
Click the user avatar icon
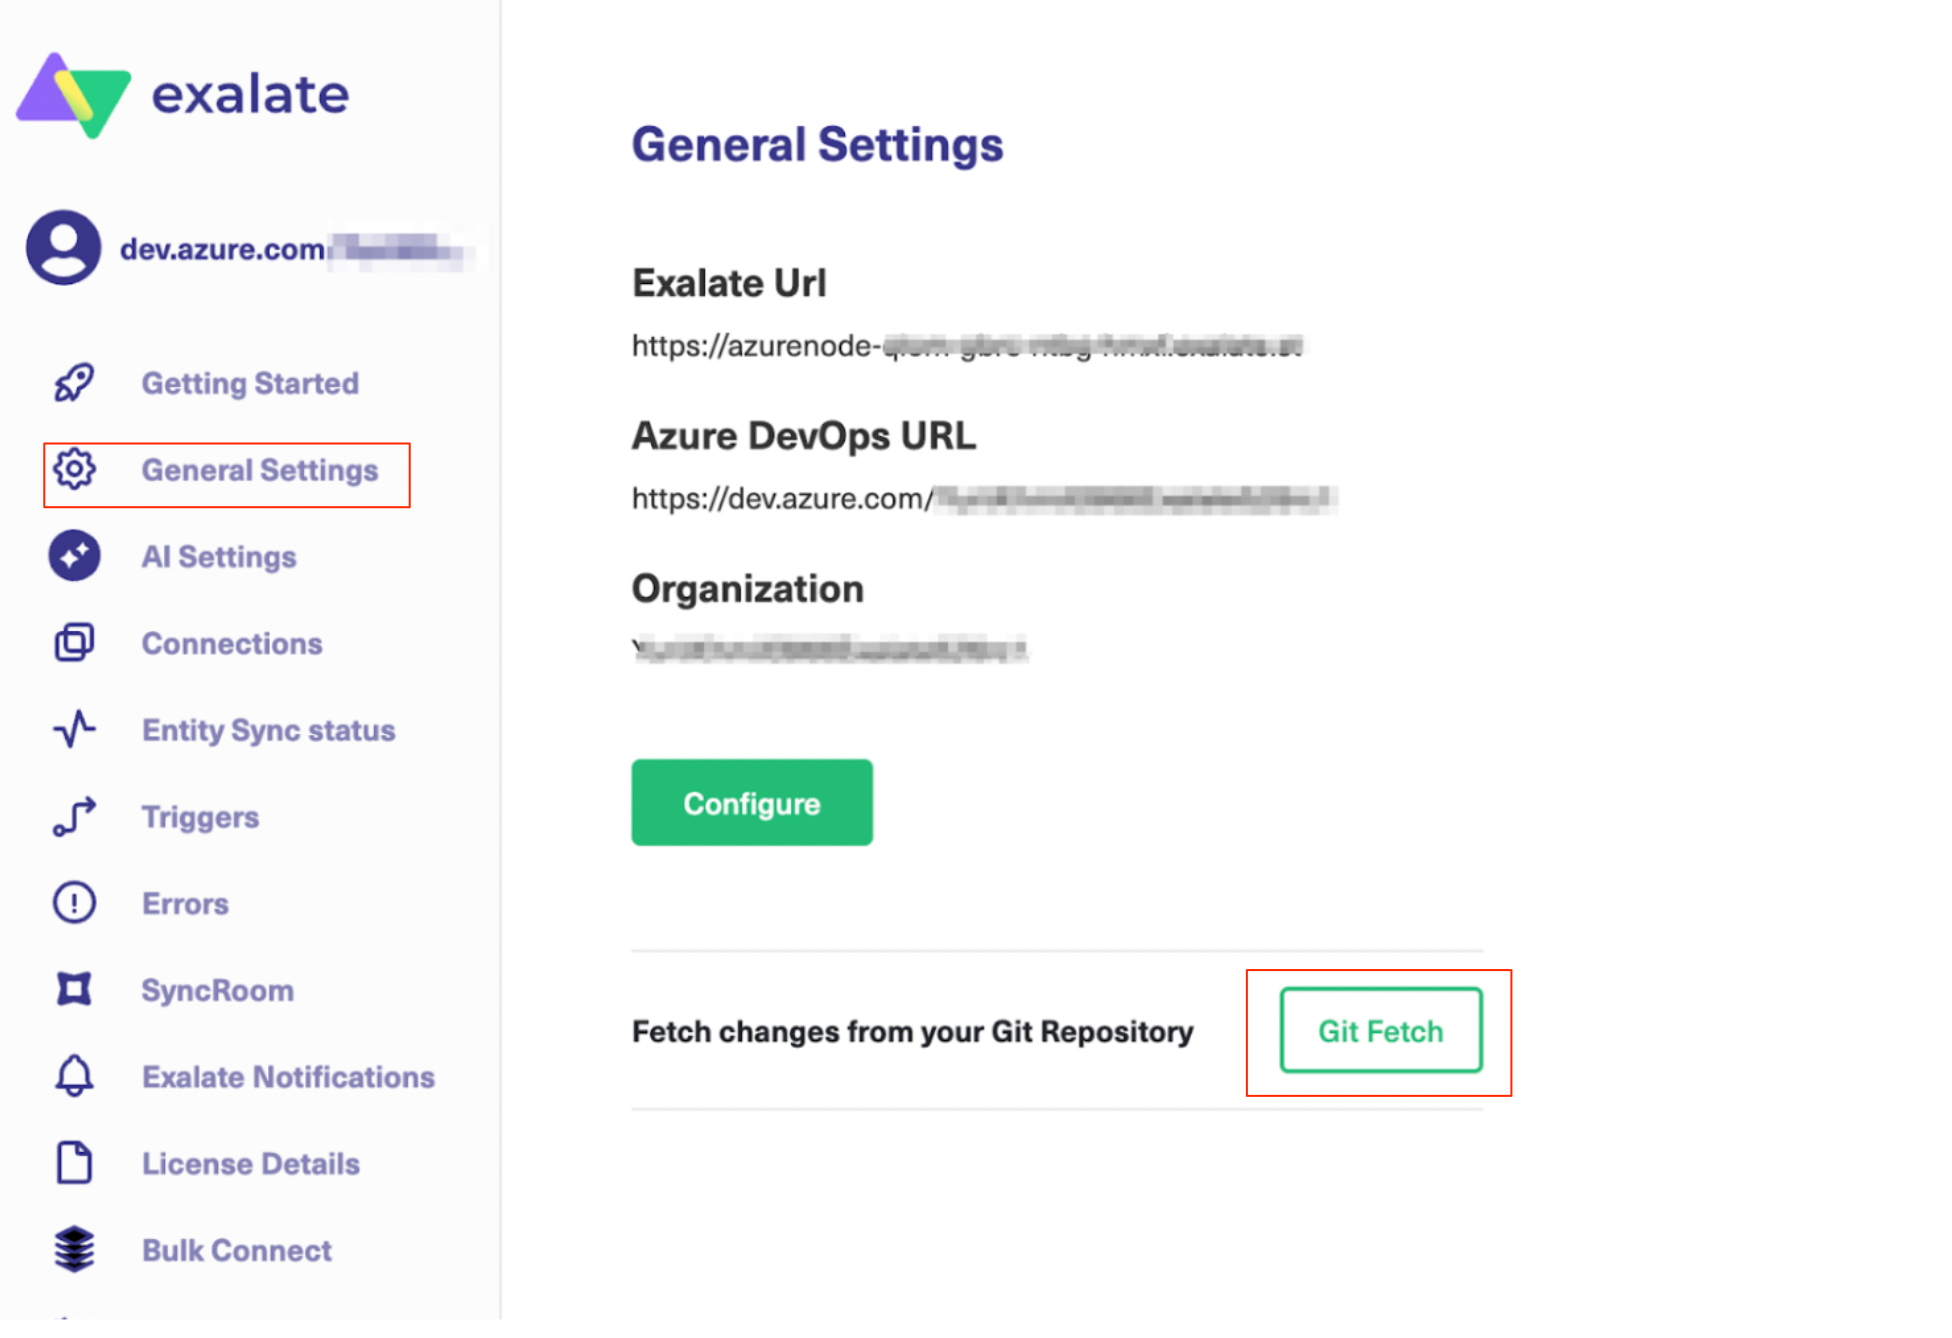[x=63, y=248]
